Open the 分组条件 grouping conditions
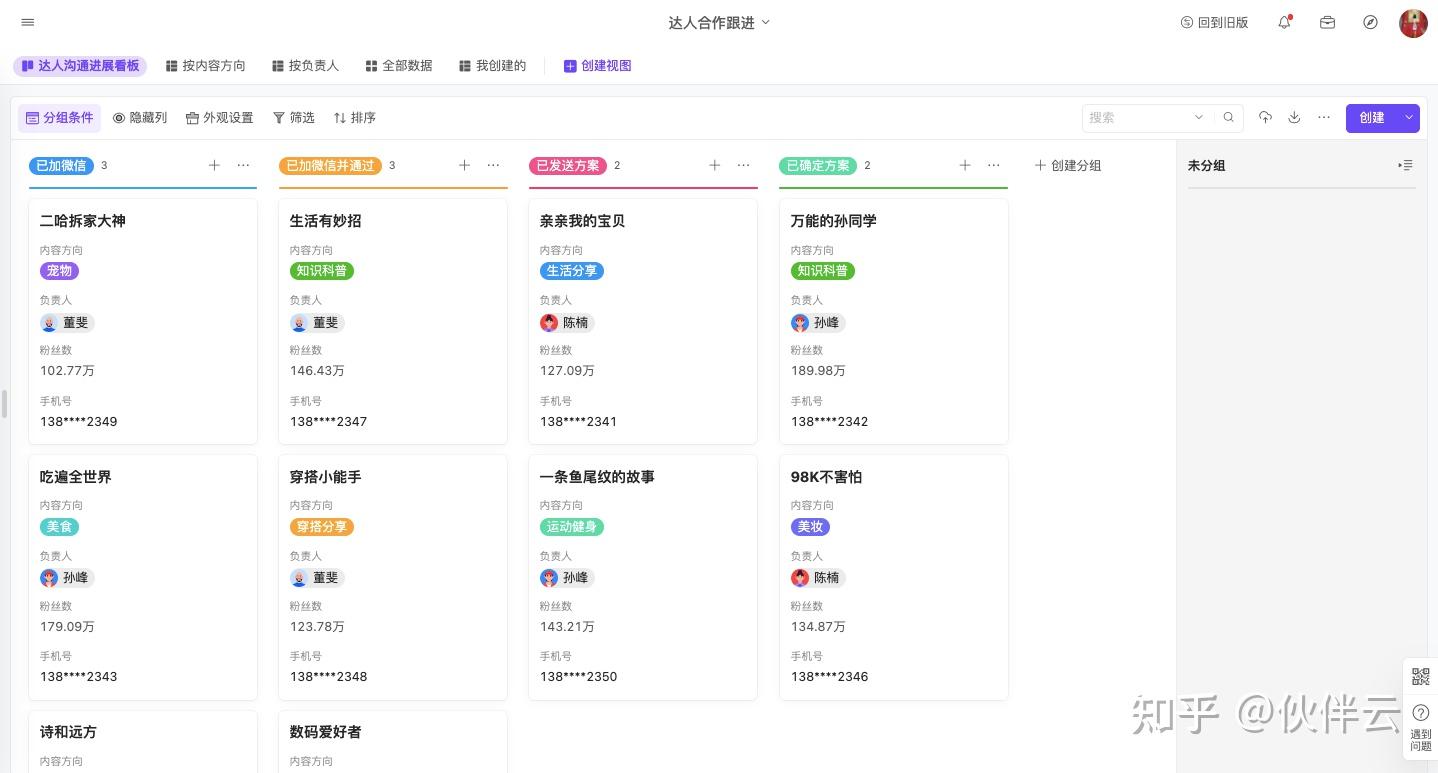 59,117
